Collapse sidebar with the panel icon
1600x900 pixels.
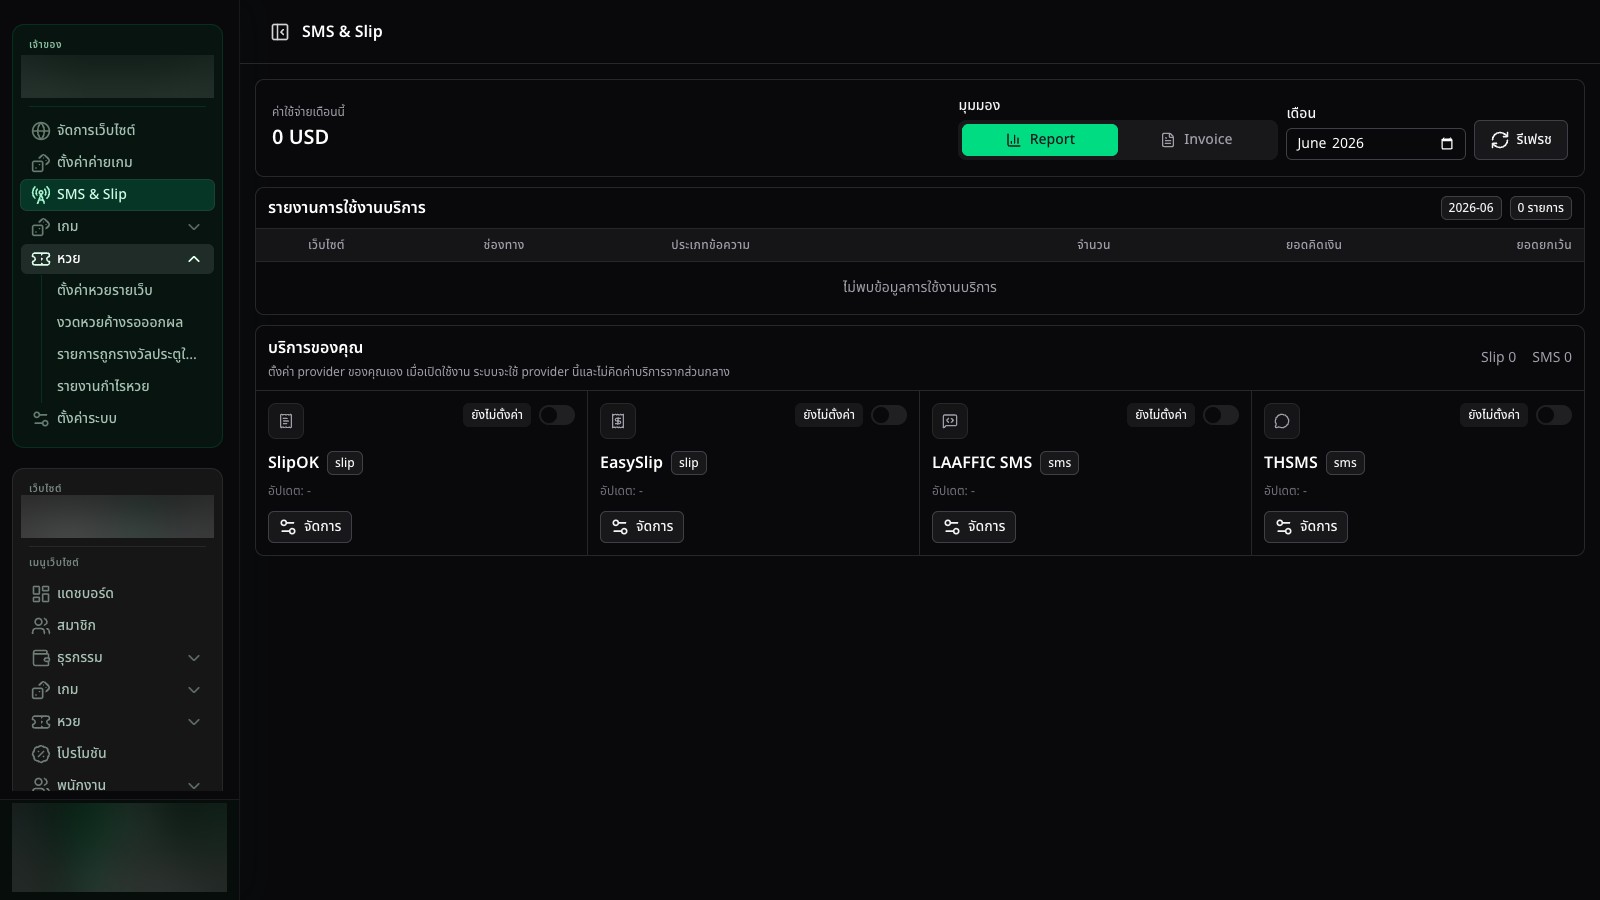pos(280,32)
